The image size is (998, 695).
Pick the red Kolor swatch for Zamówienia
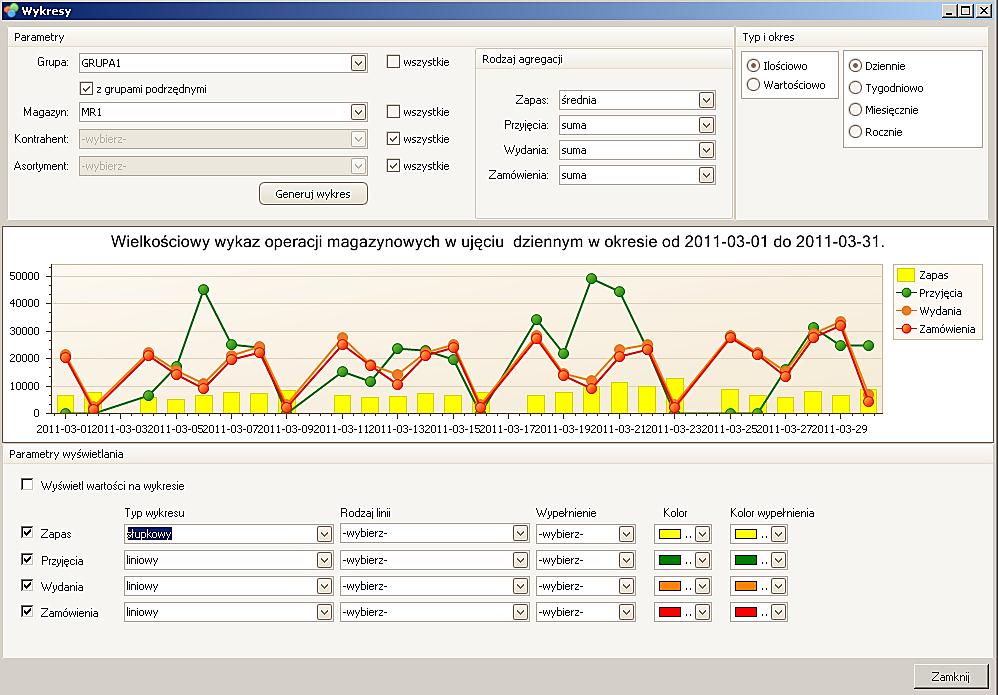click(x=670, y=612)
